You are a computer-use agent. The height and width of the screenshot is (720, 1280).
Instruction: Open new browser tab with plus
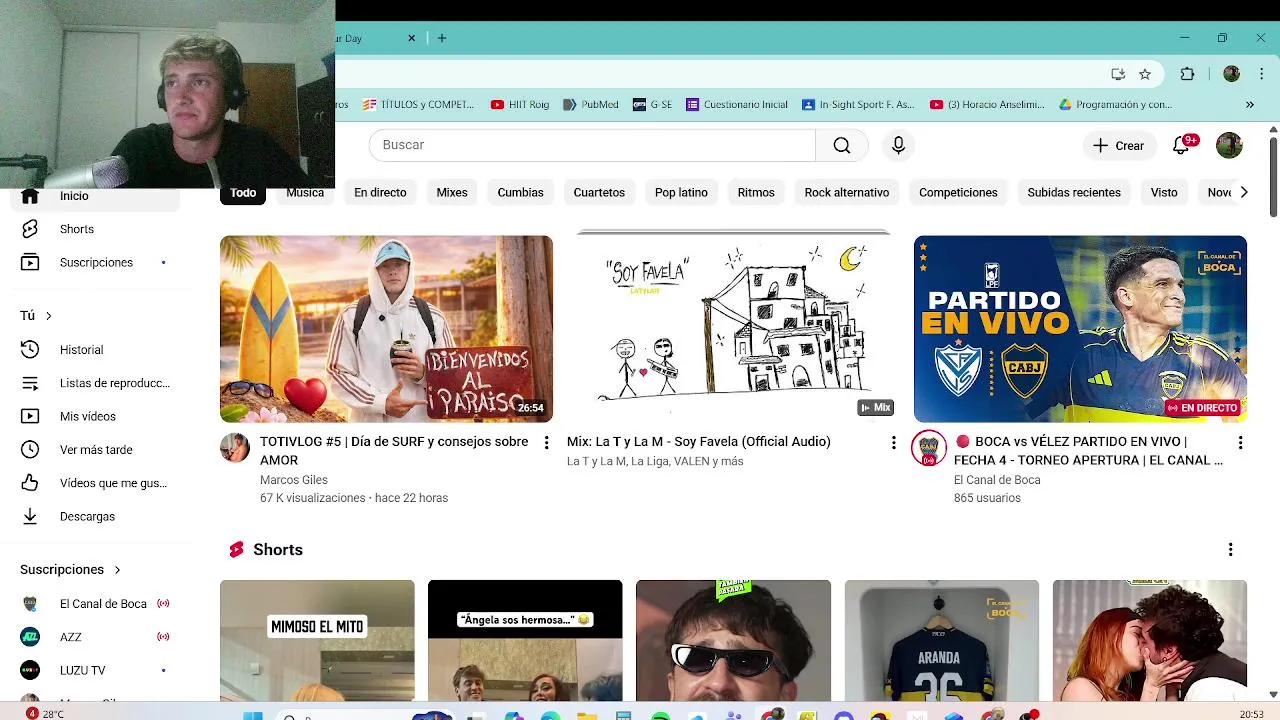coord(442,38)
